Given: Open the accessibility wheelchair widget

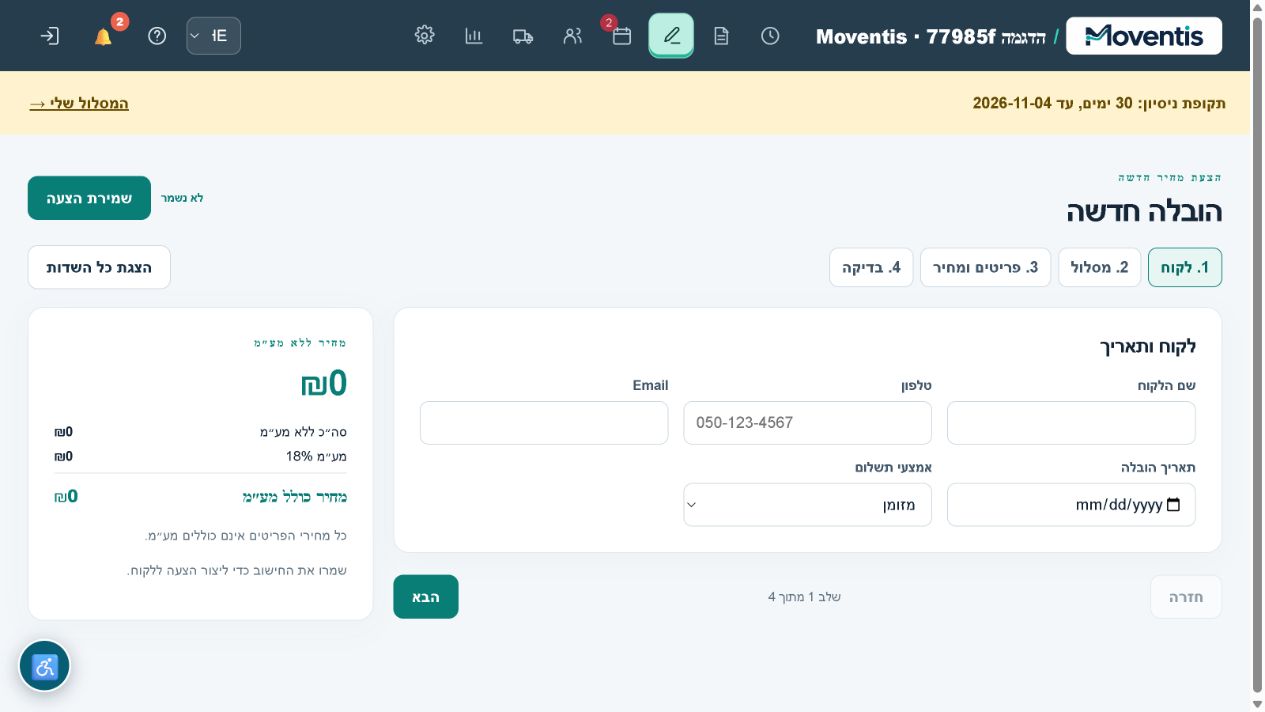Looking at the screenshot, I should [45, 666].
